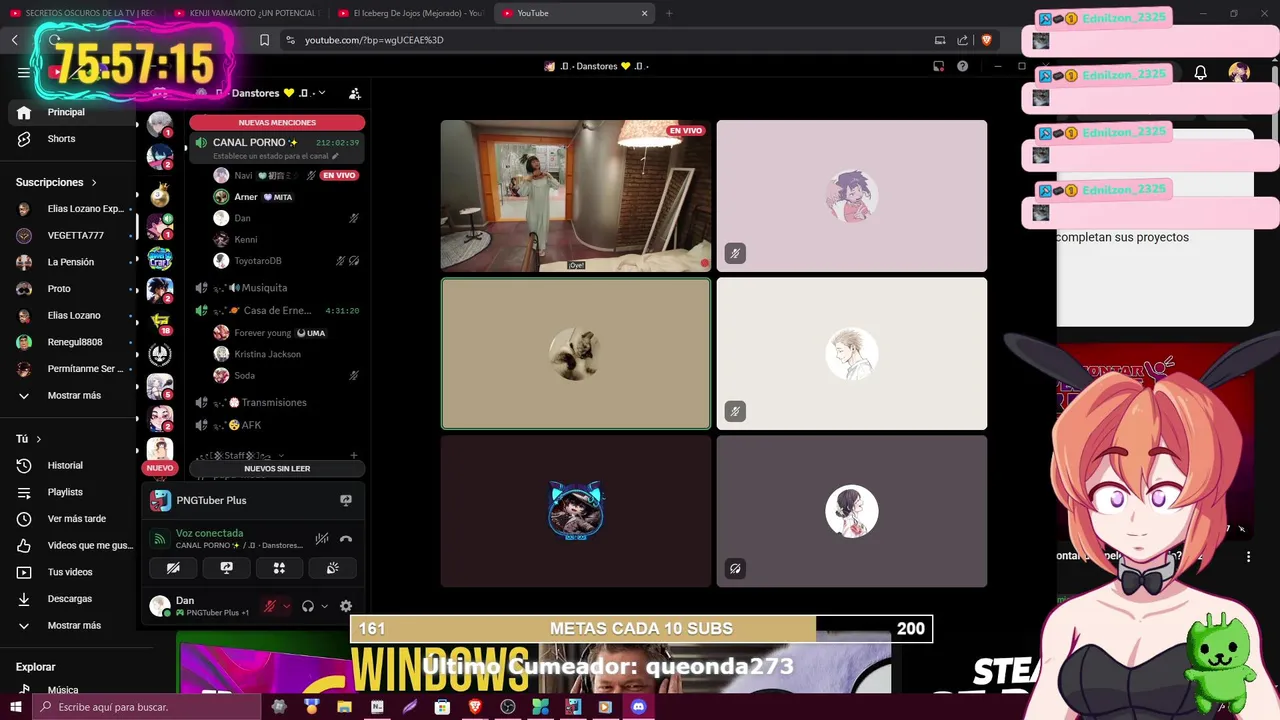
Task: Close the active YouTube browser tab
Action: (644, 13)
